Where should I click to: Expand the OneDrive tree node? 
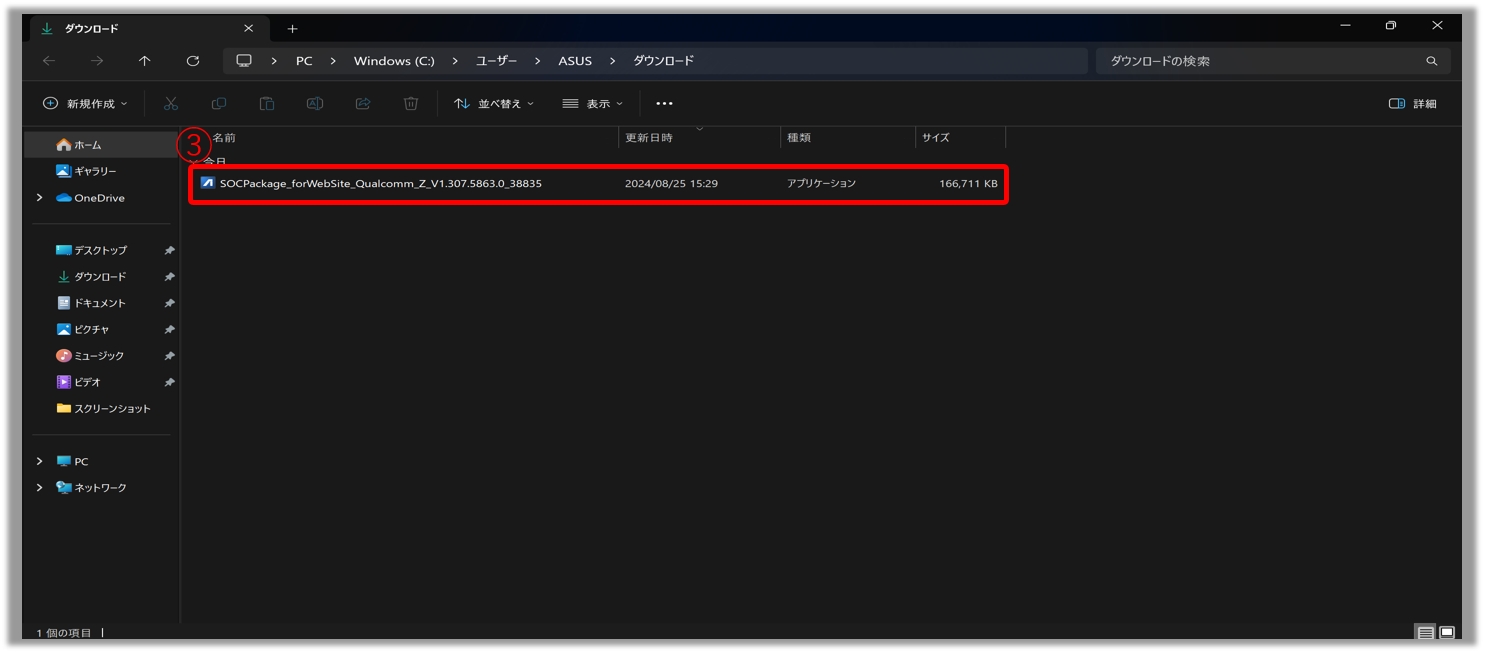click(x=40, y=198)
